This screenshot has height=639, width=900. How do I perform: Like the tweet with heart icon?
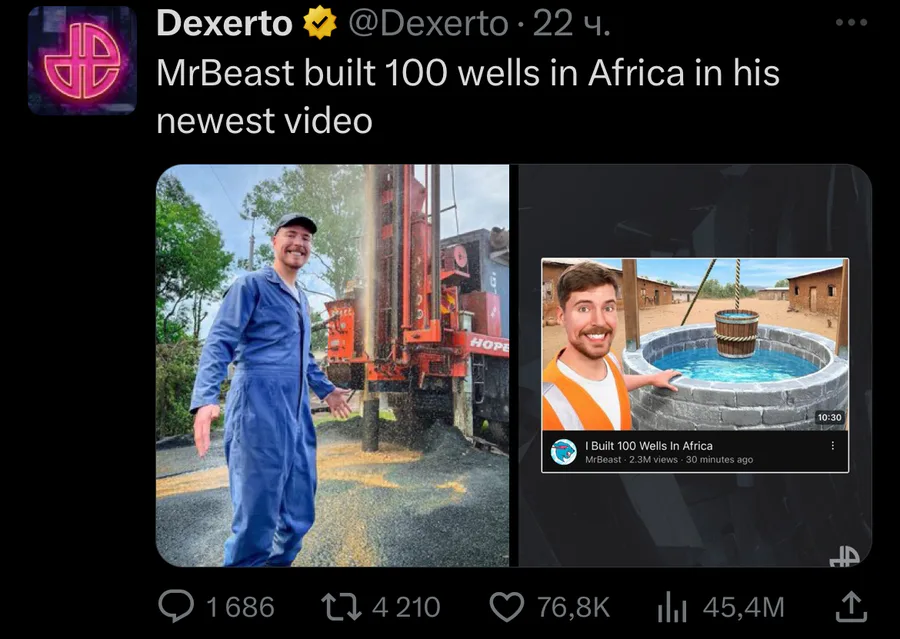point(506,607)
